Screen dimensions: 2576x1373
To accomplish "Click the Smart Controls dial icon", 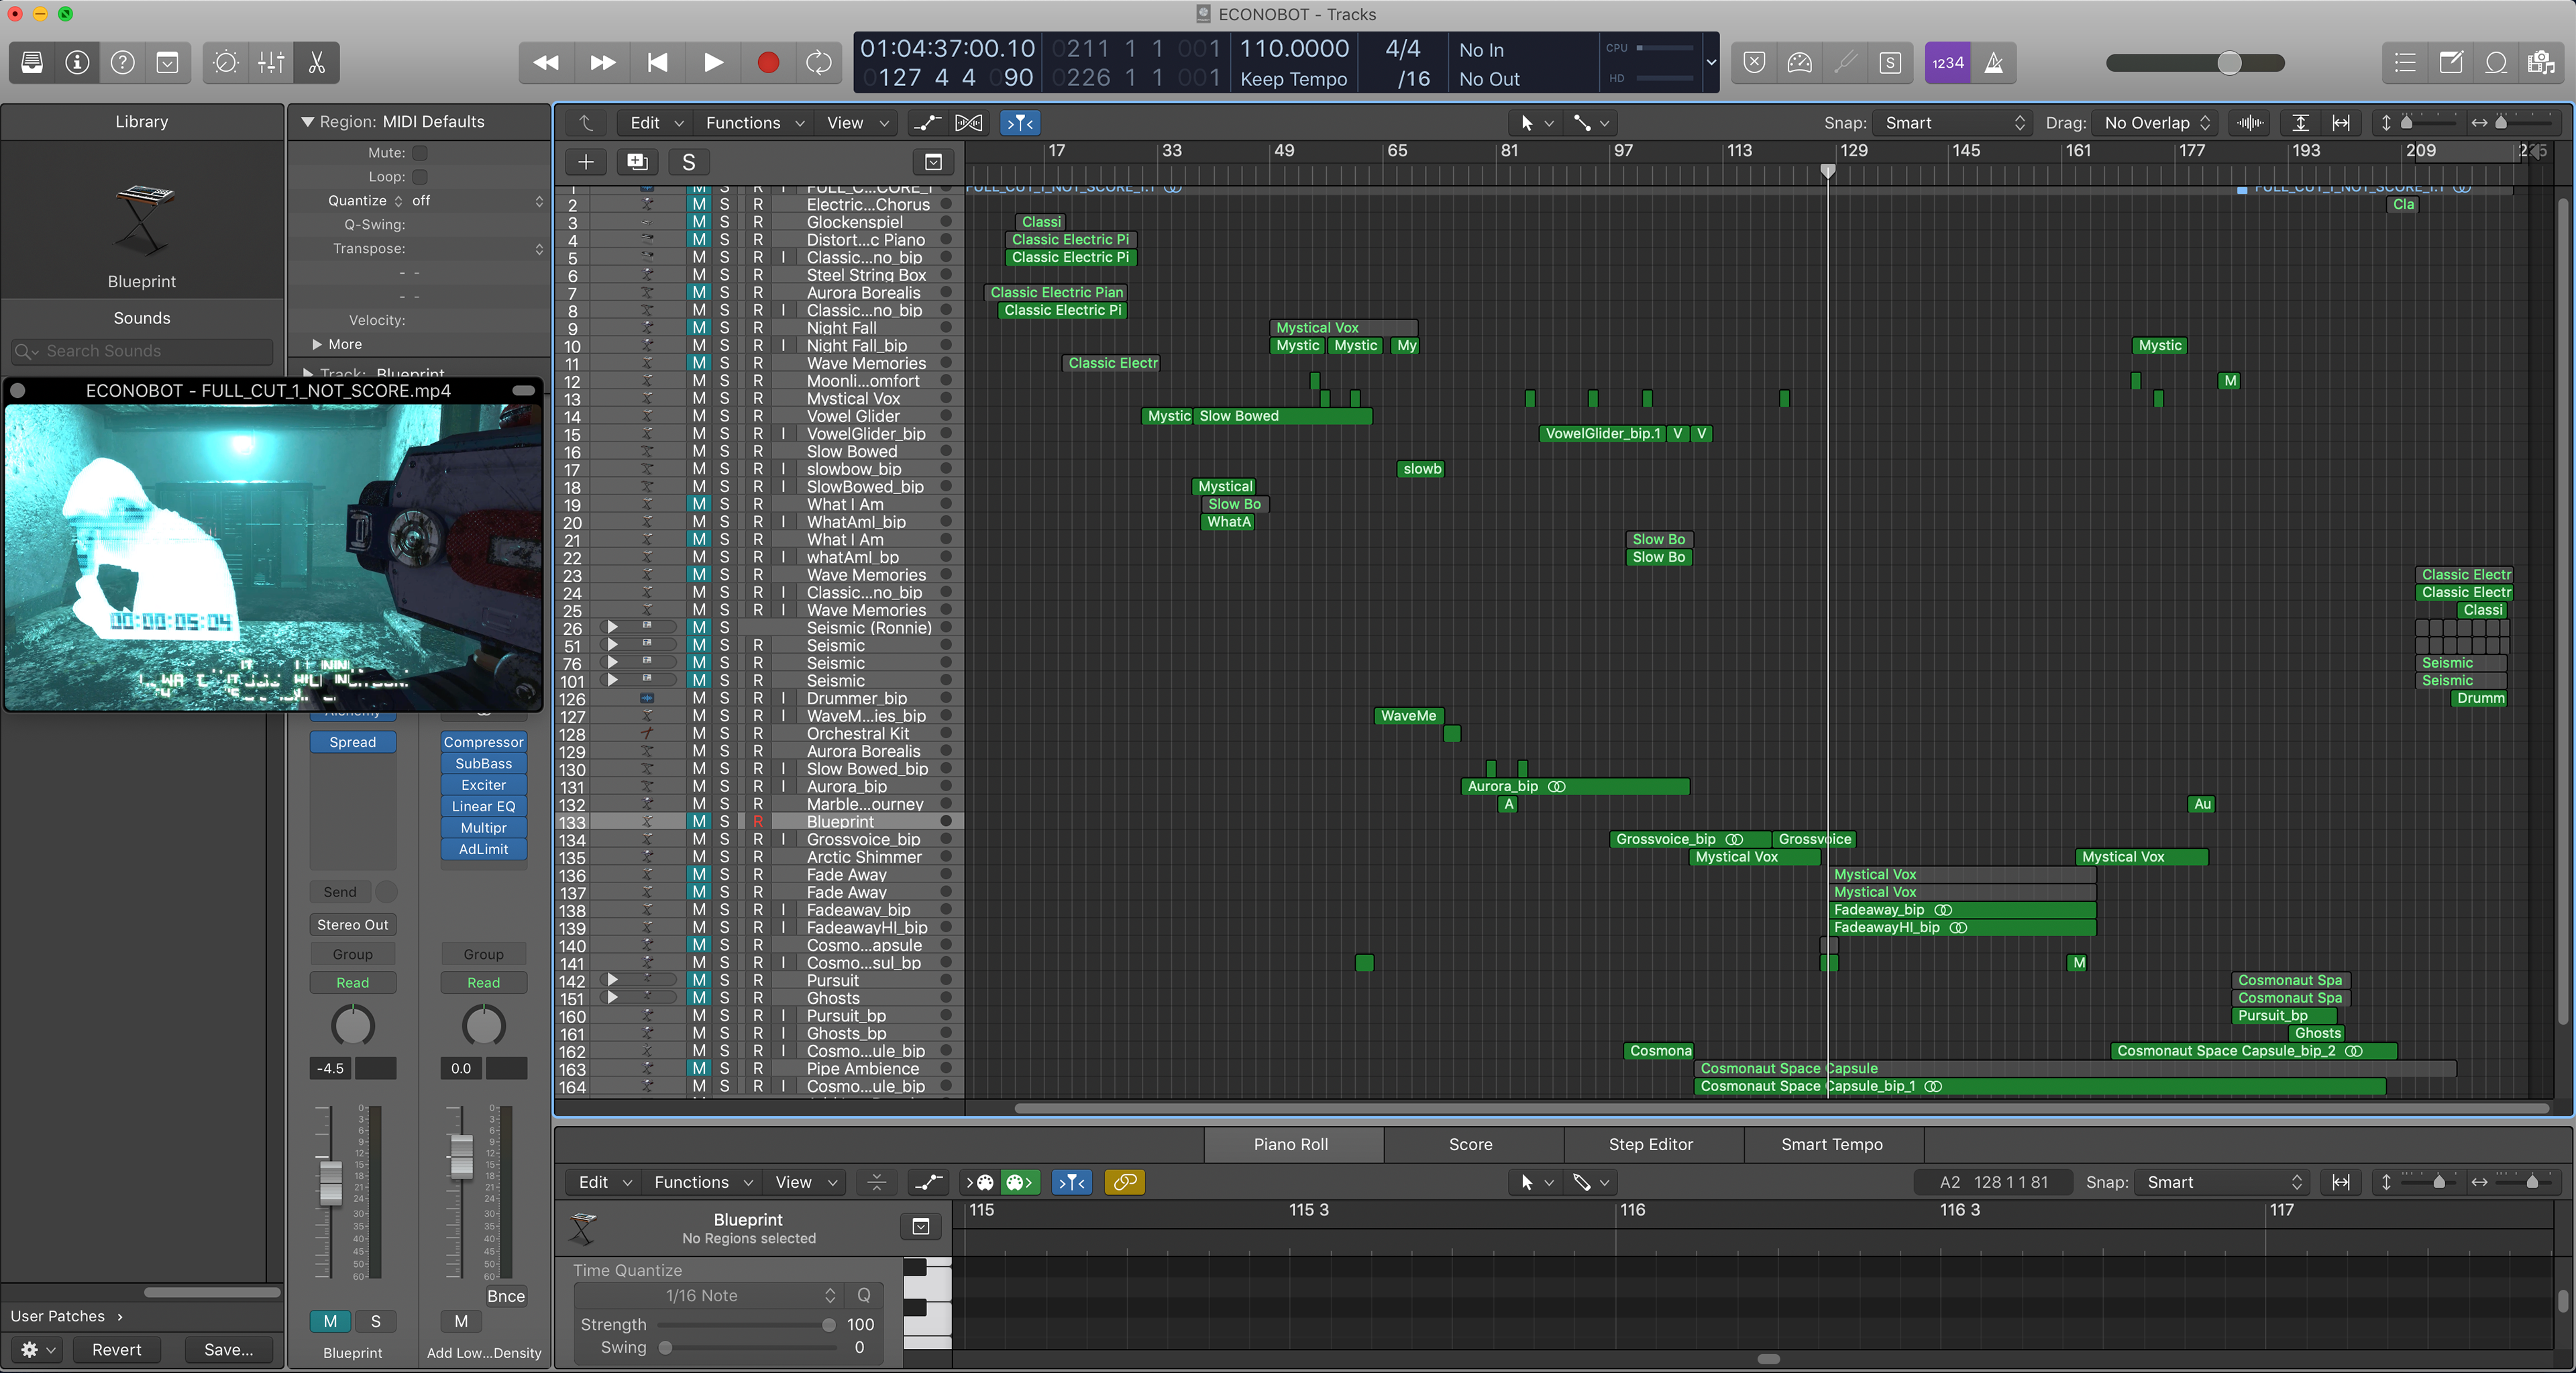I will tap(226, 63).
